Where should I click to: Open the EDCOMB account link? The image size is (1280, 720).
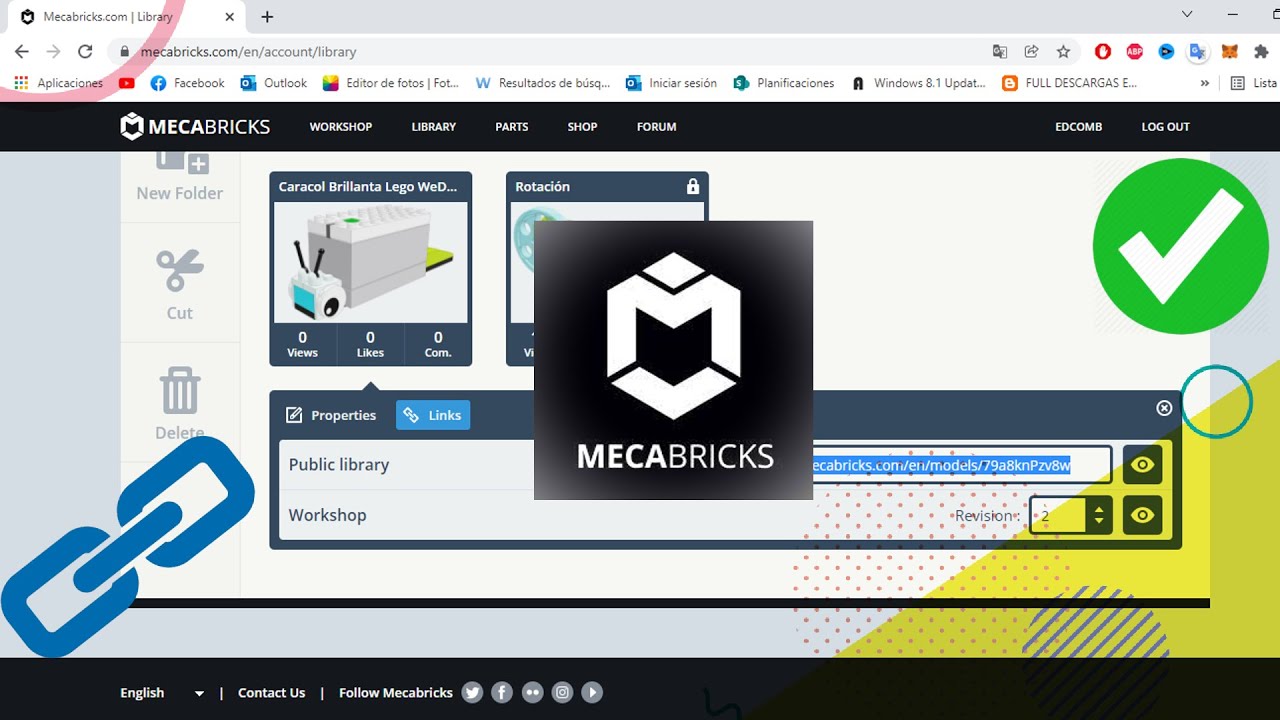[x=1078, y=127]
